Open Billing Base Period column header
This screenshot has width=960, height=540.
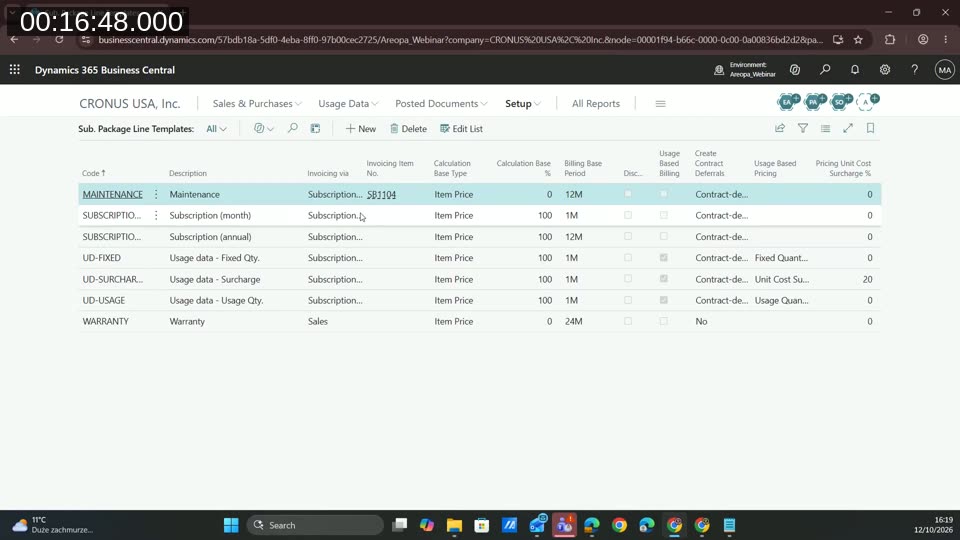583,168
